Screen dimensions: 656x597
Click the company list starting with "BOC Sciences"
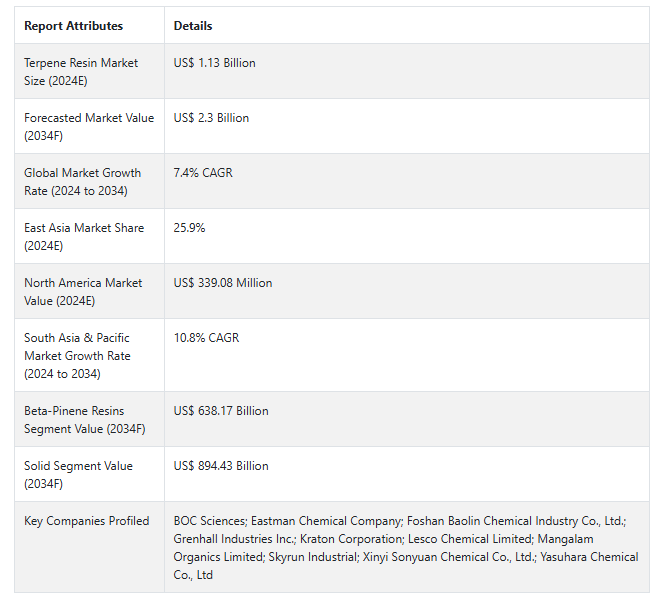coord(405,547)
